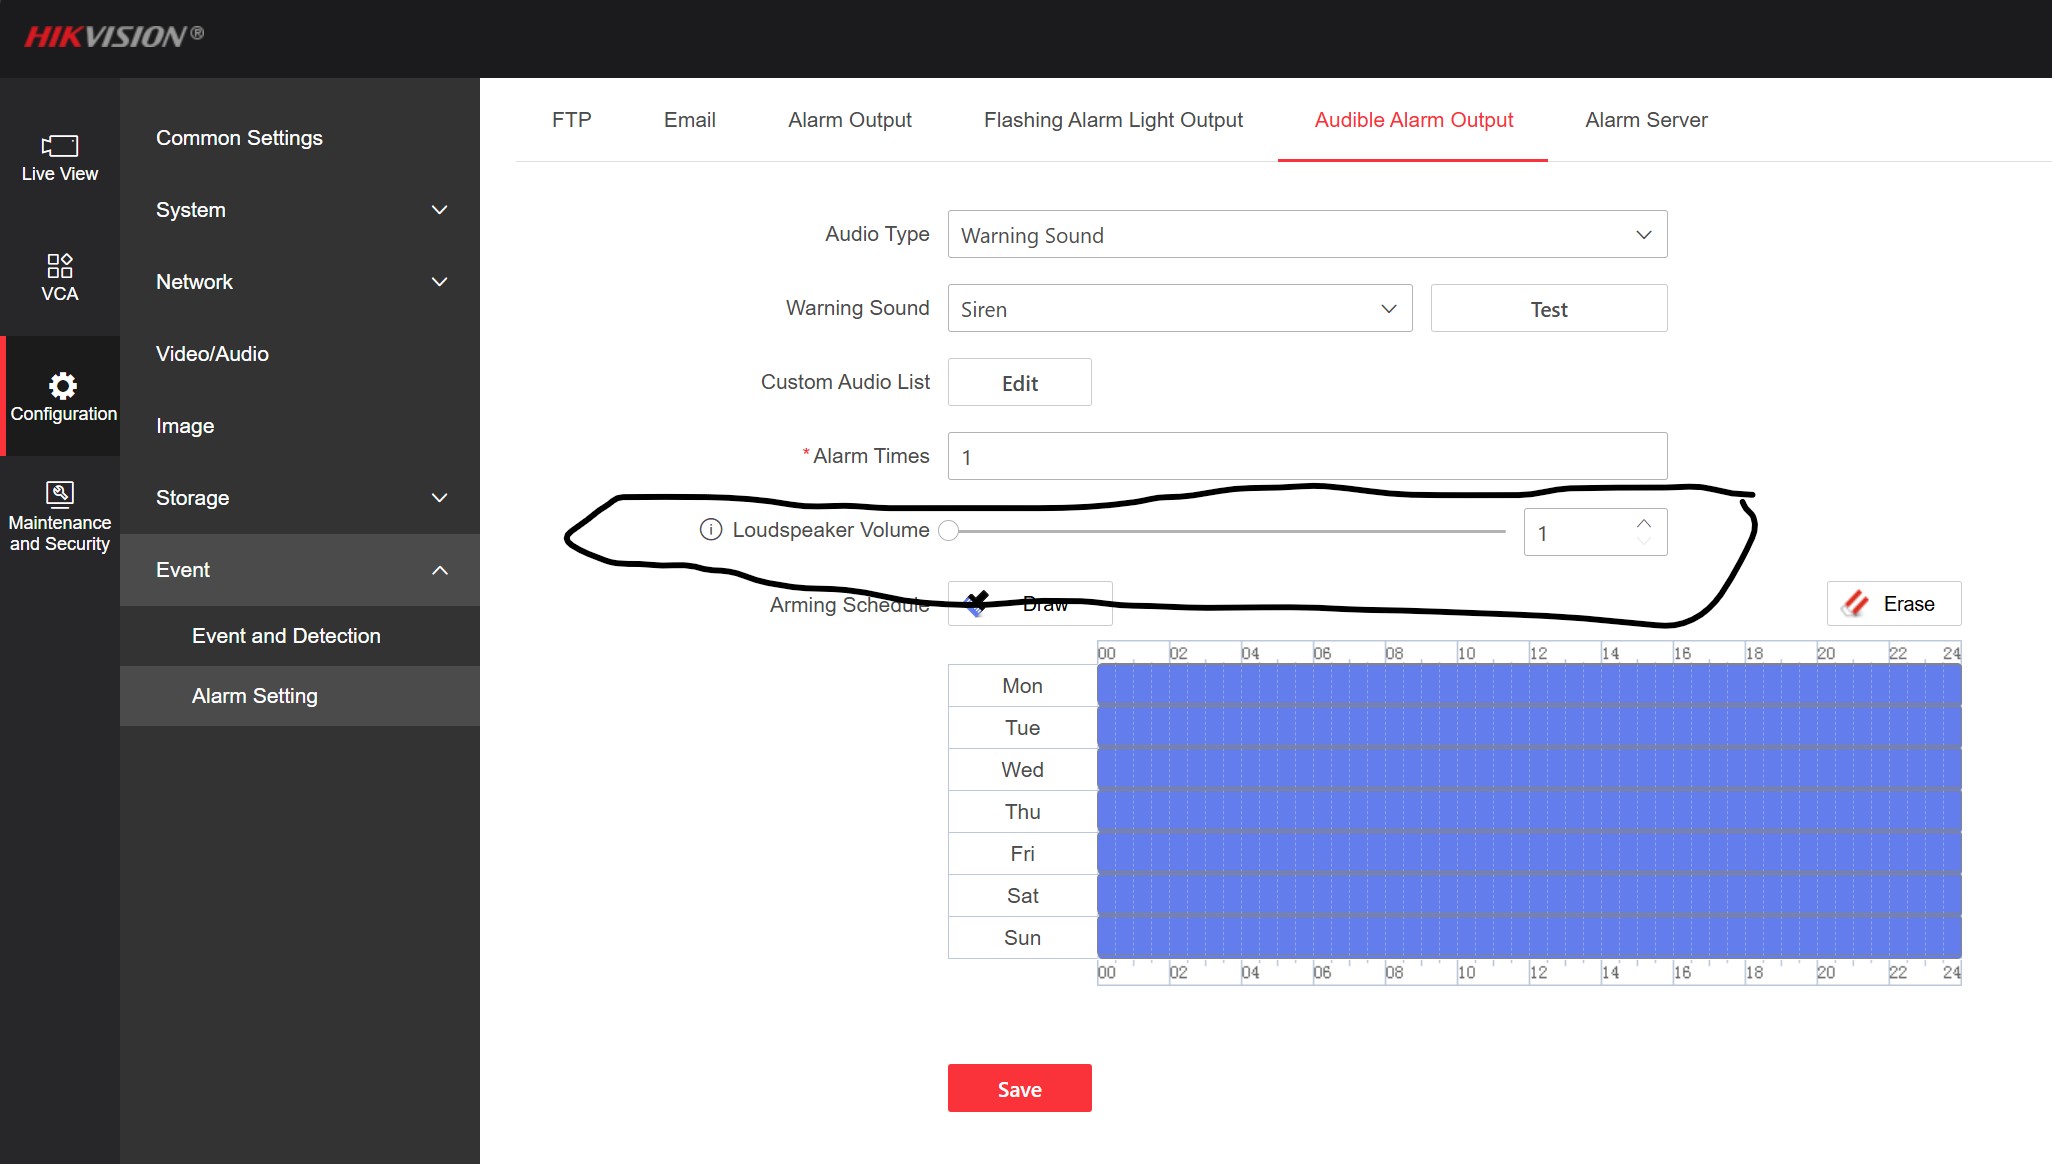Image resolution: width=2052 pixels, height=1164 pixels.
Task: Click the Configuration gear icon
Action: pyautogui.click(x=62, y=386)
